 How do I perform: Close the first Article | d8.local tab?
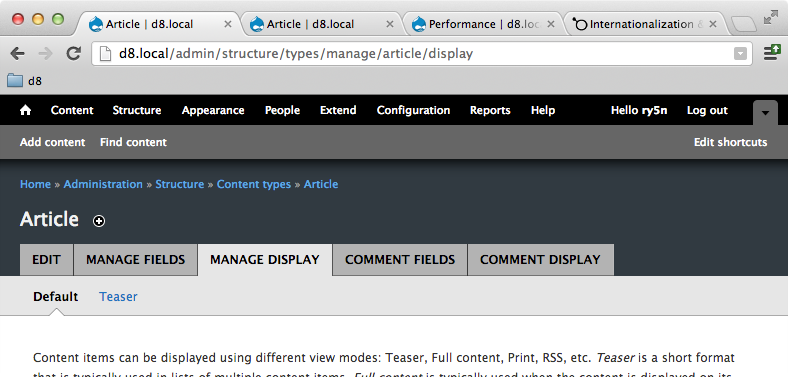pos(228,24)
